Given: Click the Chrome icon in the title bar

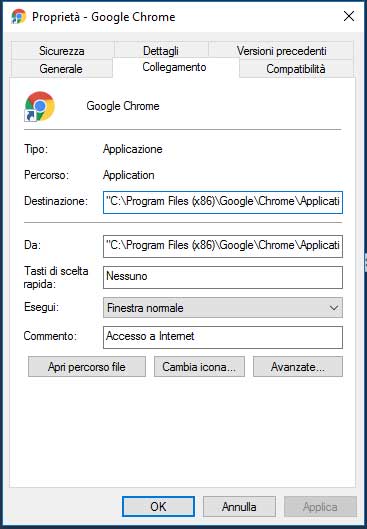Looking at the screenshot, I should [19, 17].
